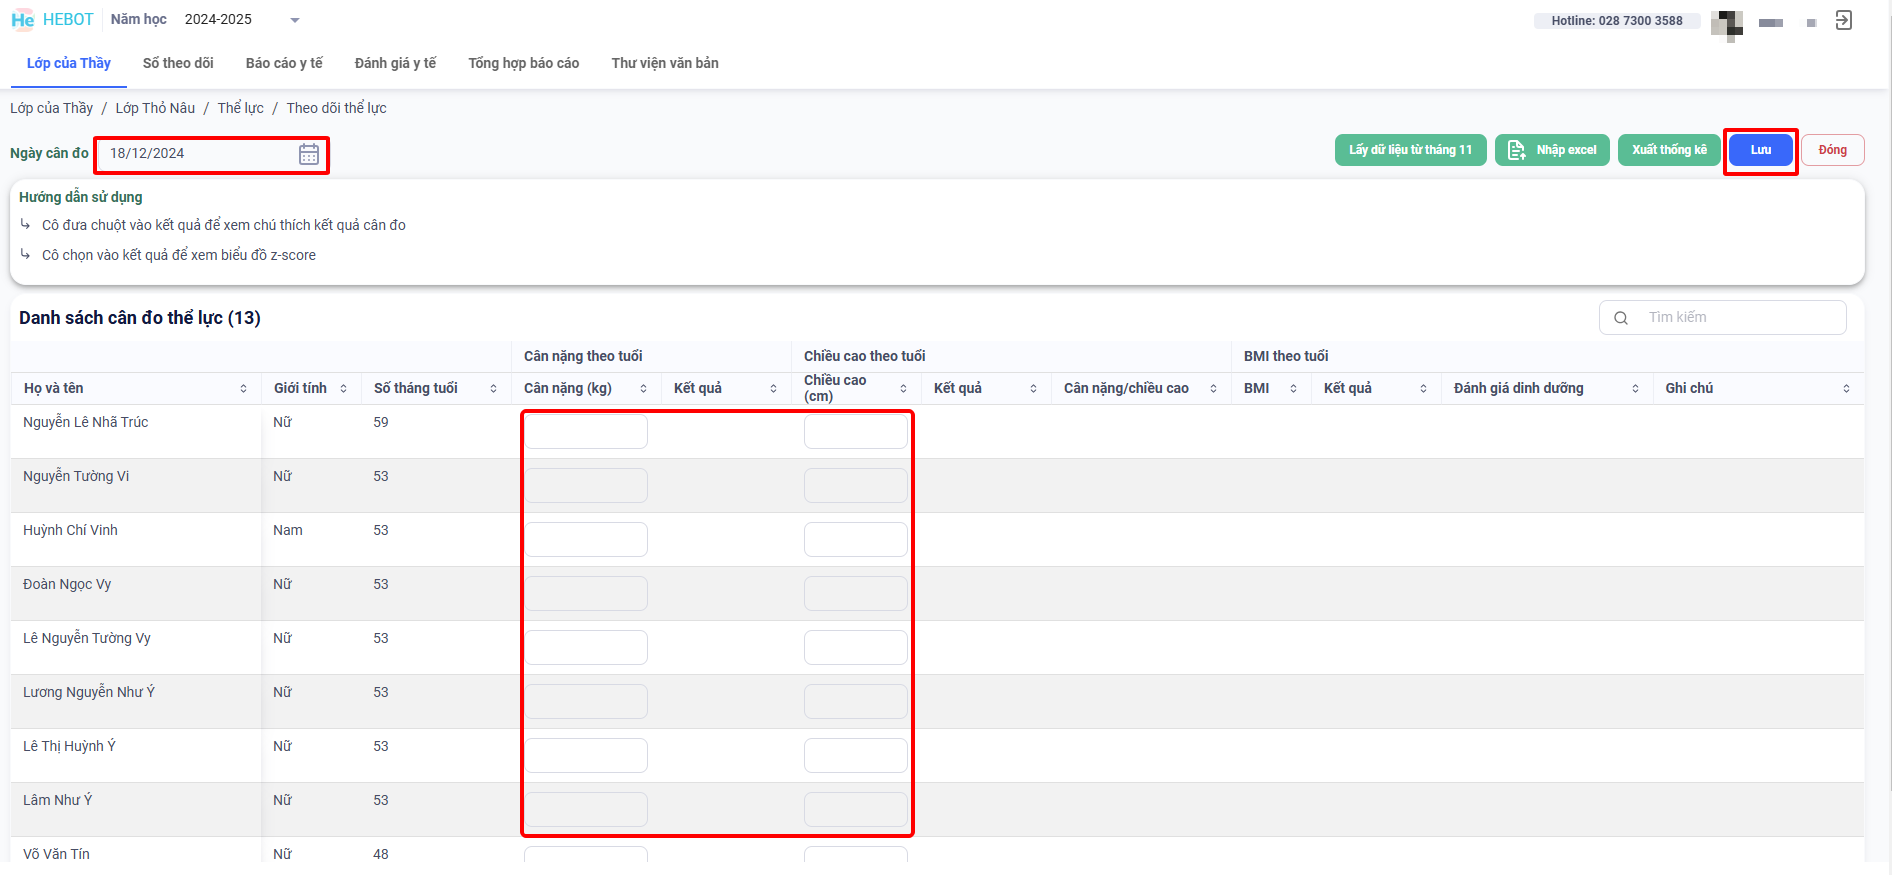Screen dimensions: 1892x875
Task: Sort the Ghi chú column
Action: click(1846, 389)
